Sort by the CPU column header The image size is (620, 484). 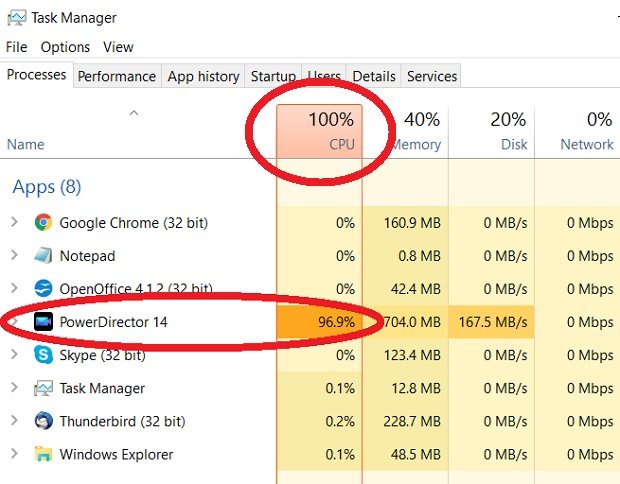point(319,131)
